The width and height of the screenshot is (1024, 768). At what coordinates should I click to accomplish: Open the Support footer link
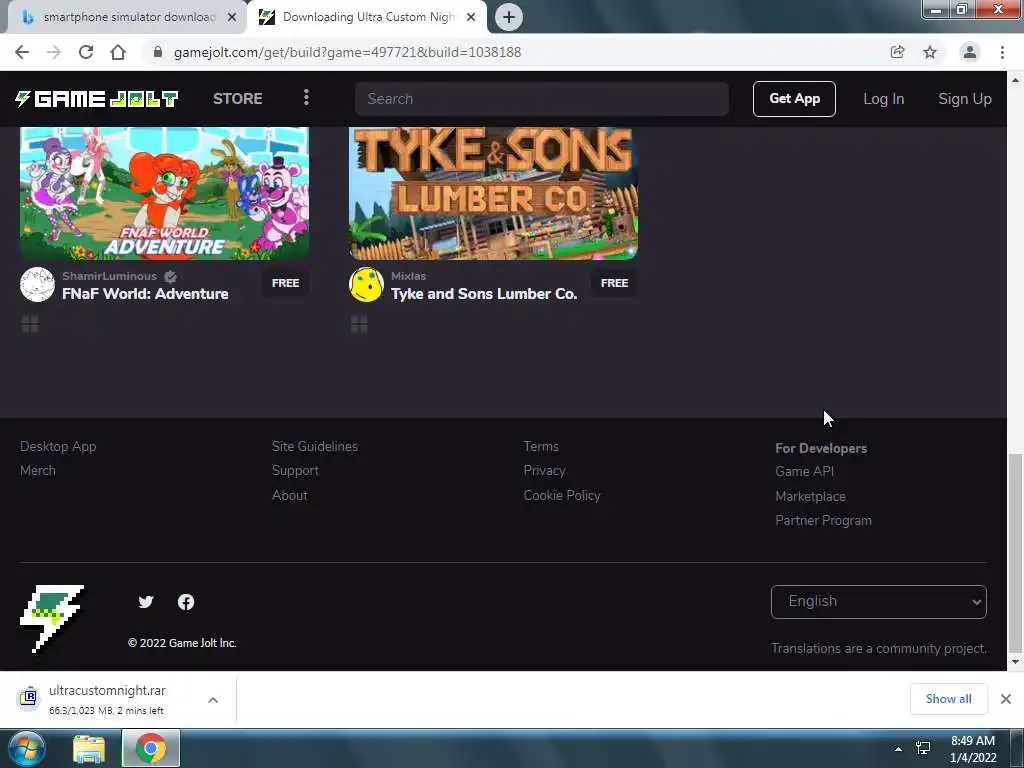point(295,470)
